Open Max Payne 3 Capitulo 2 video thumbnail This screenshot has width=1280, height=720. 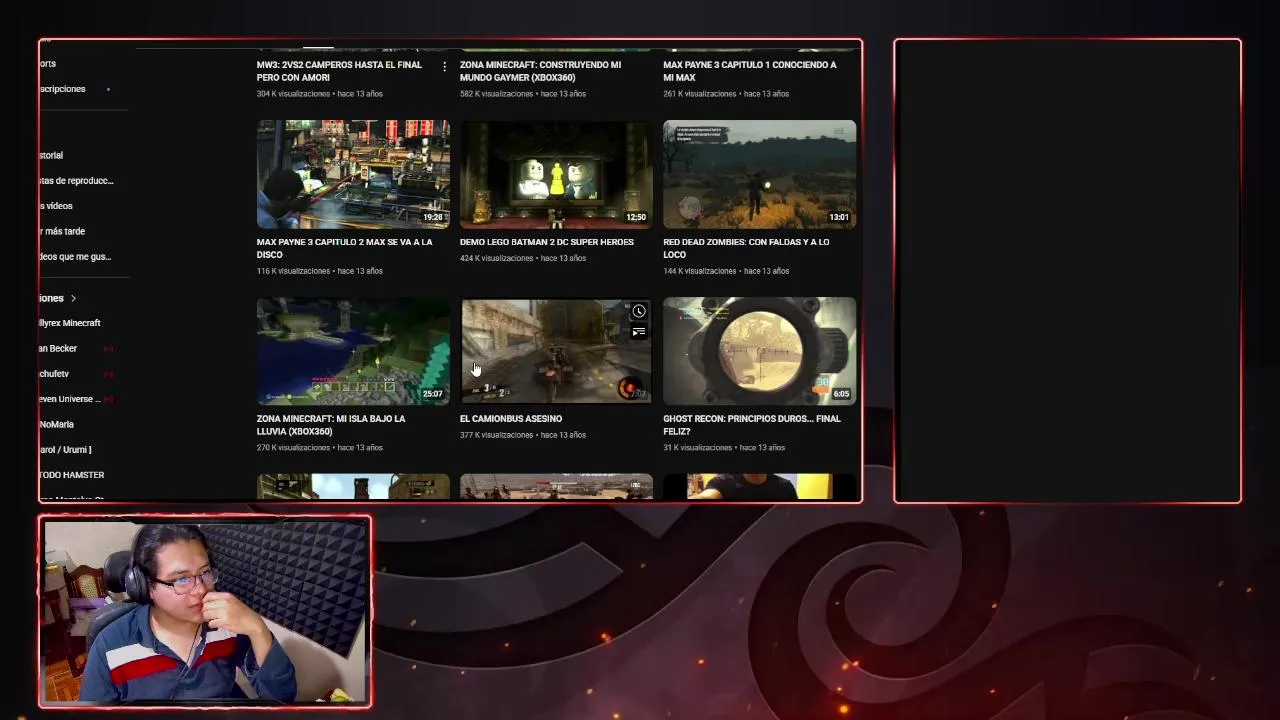tap(353, 175)
